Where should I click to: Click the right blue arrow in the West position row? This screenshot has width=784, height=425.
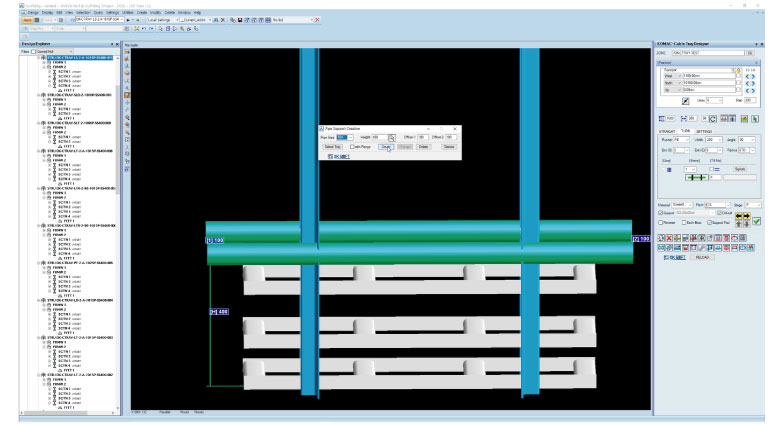753,76
